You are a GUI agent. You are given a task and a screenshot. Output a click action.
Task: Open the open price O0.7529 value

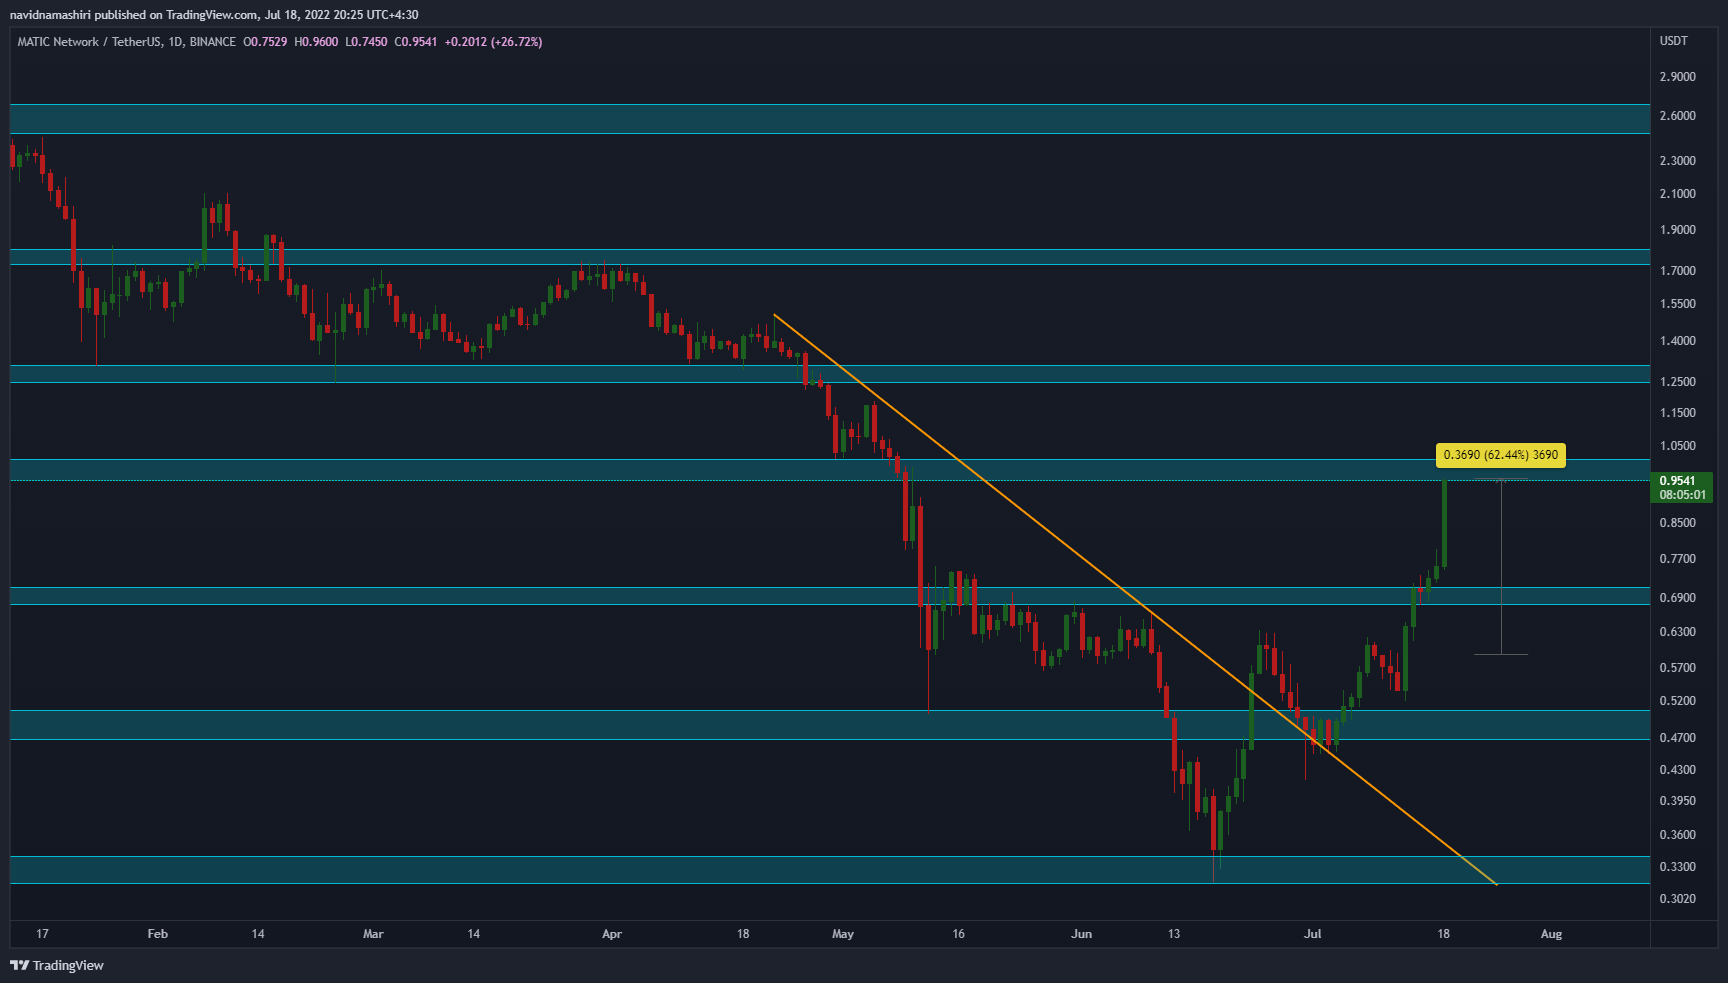coord(265,42)
